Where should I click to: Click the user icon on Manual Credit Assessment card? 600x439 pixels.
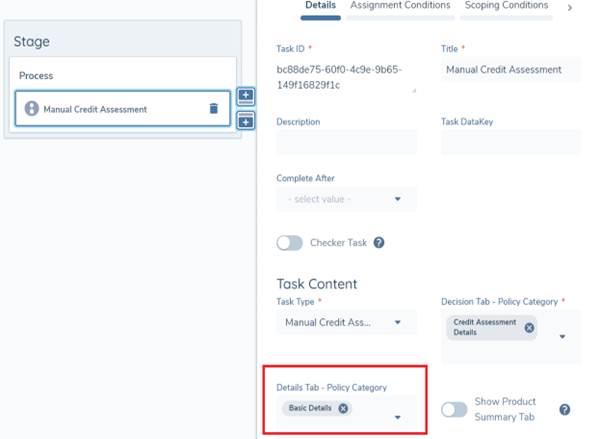click(32, 109)
